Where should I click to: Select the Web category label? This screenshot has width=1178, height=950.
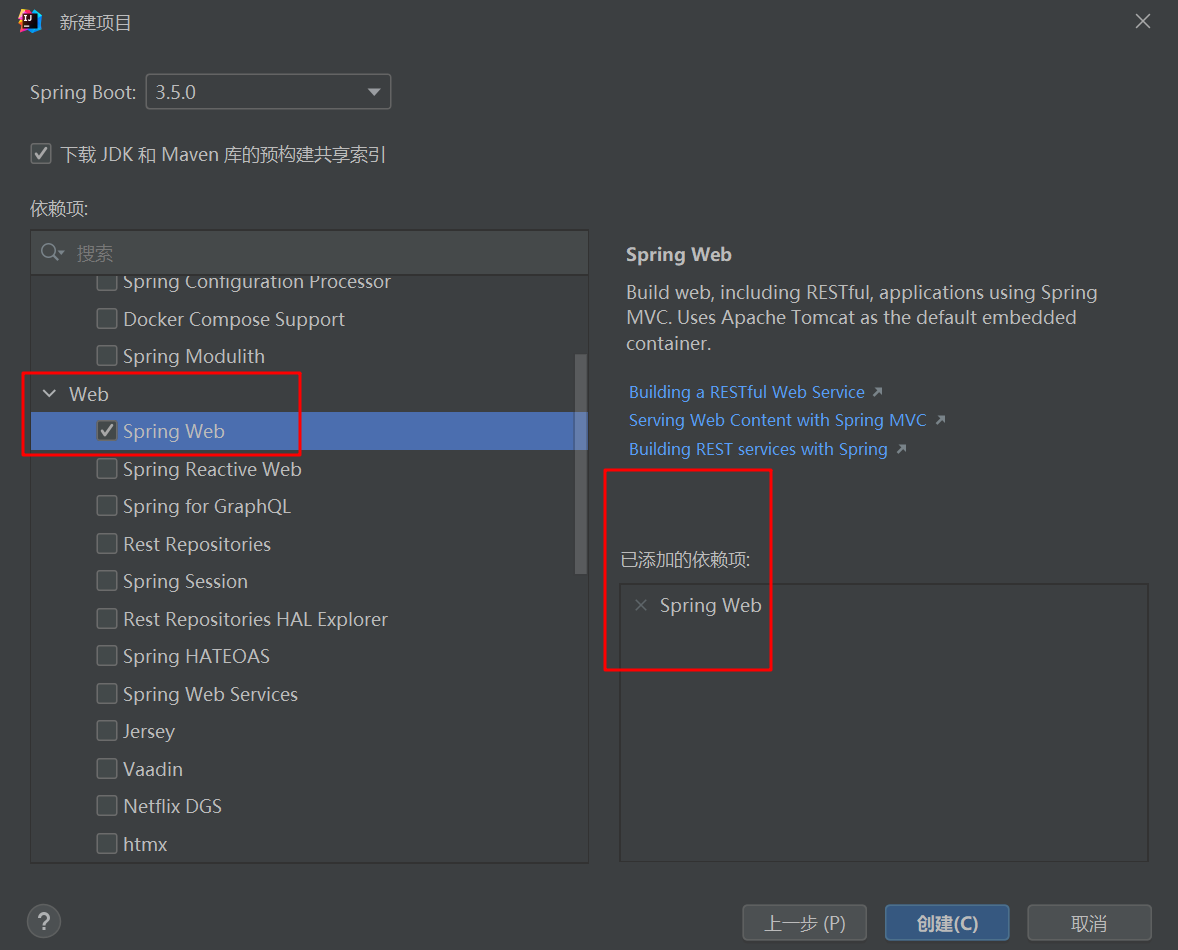pyautogui.click(x=89, y=394)
